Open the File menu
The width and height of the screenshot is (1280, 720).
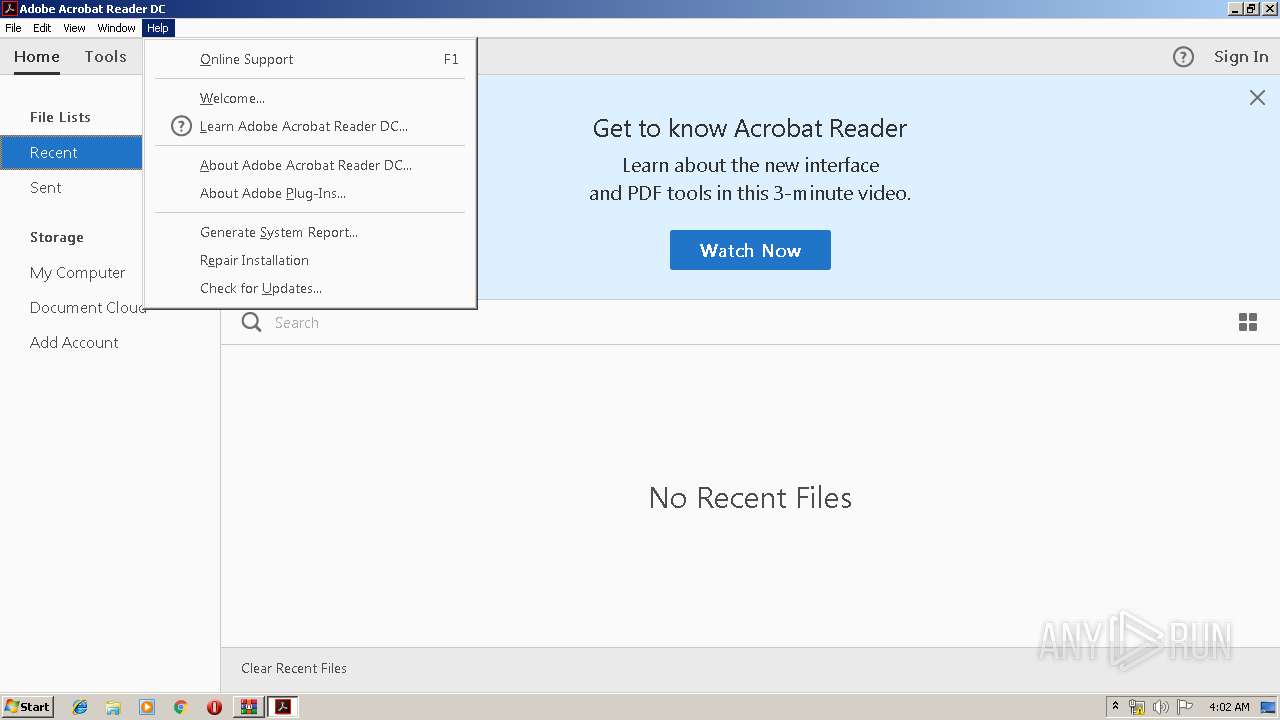13,28
